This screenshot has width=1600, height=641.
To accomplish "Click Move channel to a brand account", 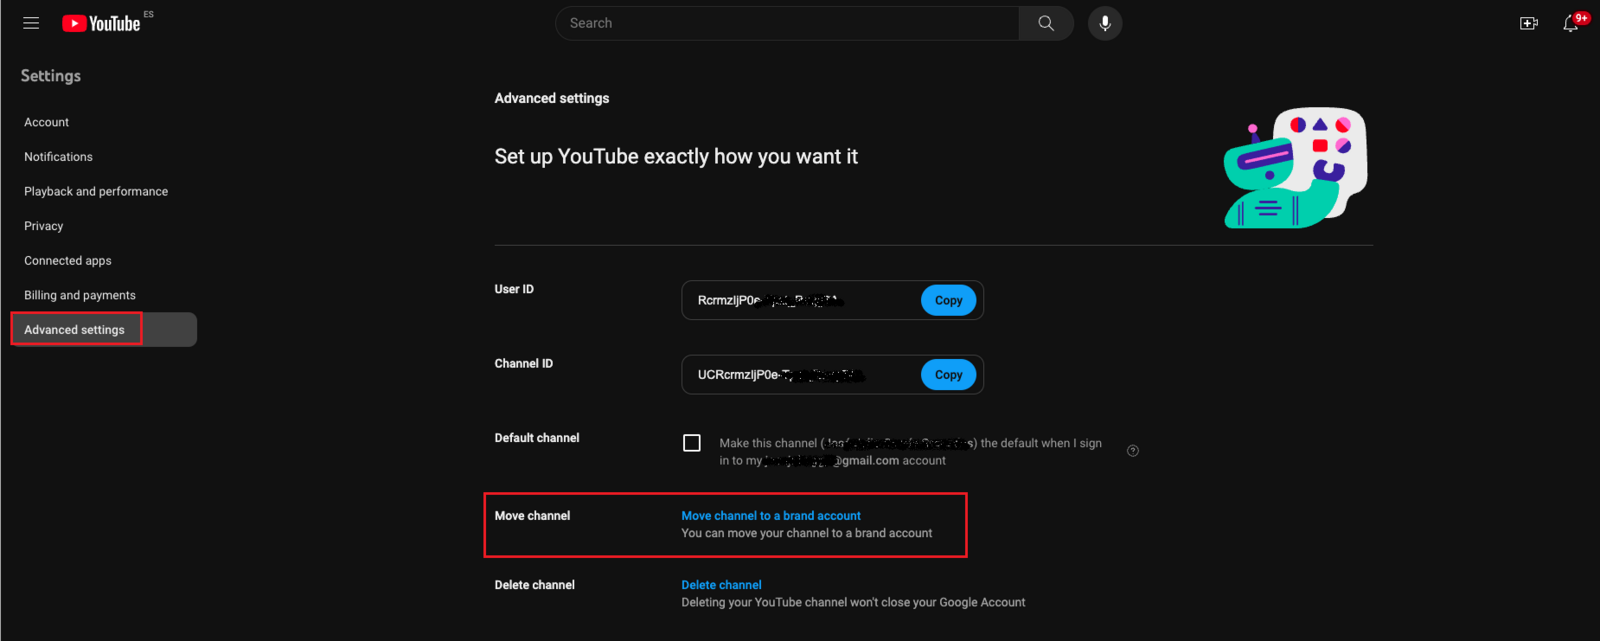I will pyautogui.click(x=771, y=516).
